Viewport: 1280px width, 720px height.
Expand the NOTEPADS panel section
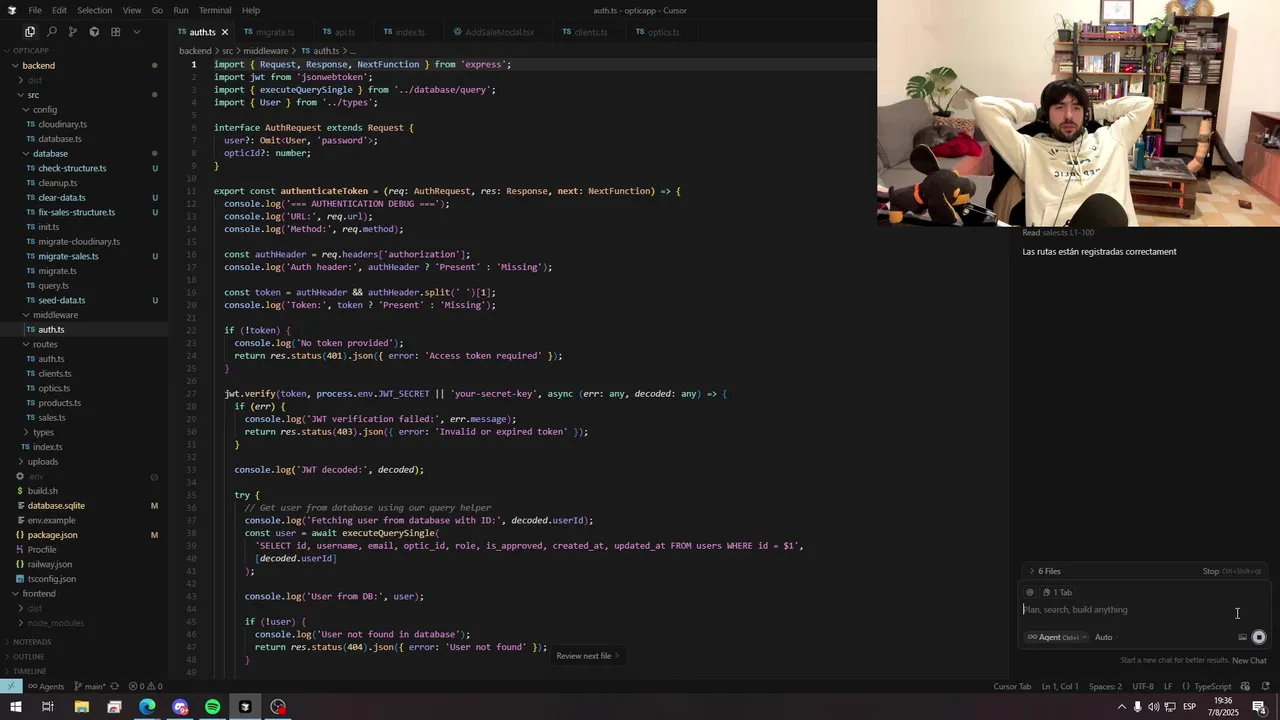click(x=32, y=642)
